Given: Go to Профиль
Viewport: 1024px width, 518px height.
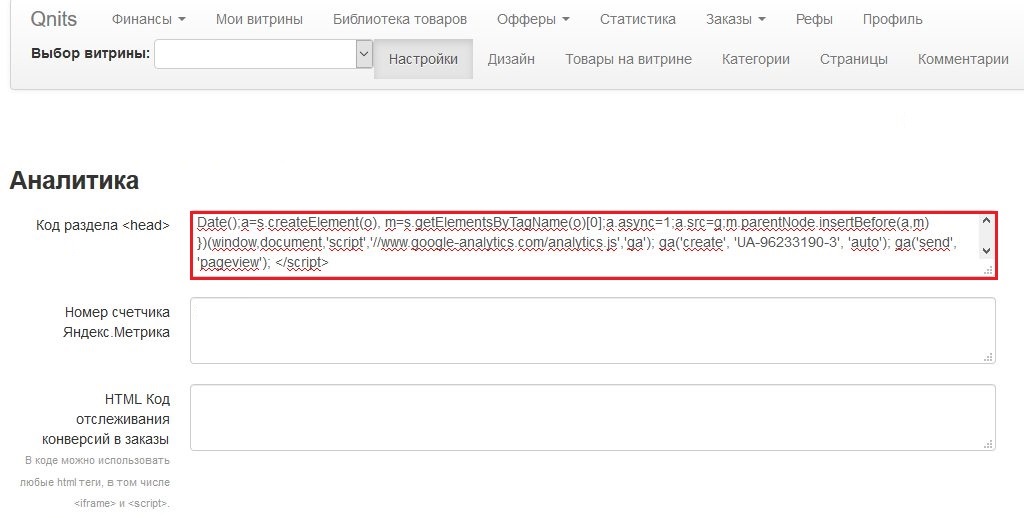Looking at the screenshot, I should click(x=892, y=20).
